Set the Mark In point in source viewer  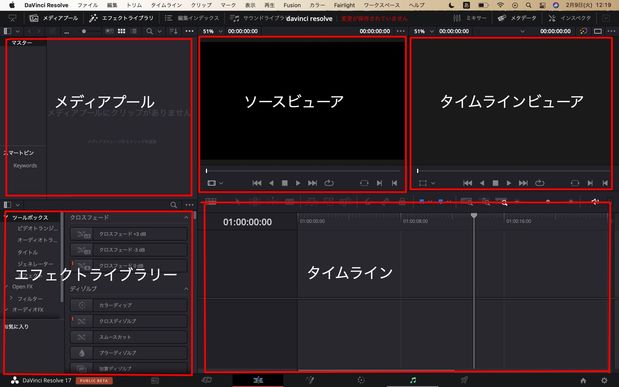[x=379, y=183]
